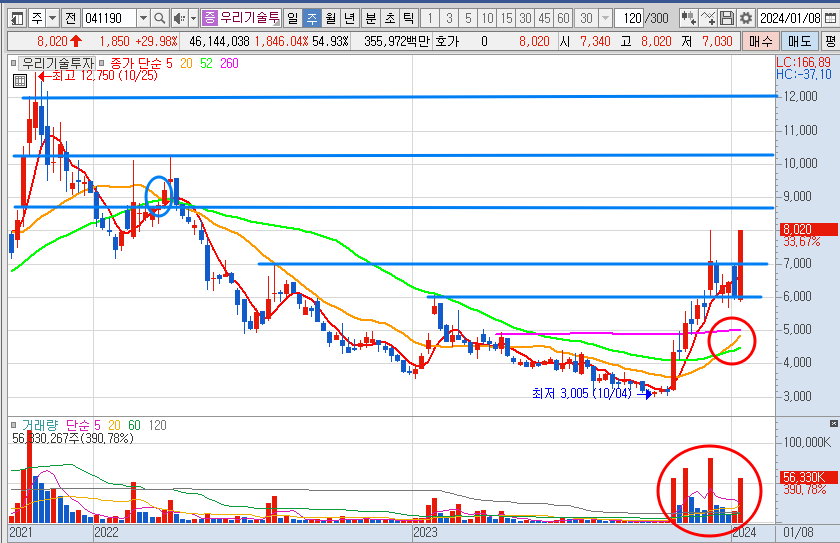Click the 종가 단순 moving average label
840x543 pixels.
coord(136,63)
